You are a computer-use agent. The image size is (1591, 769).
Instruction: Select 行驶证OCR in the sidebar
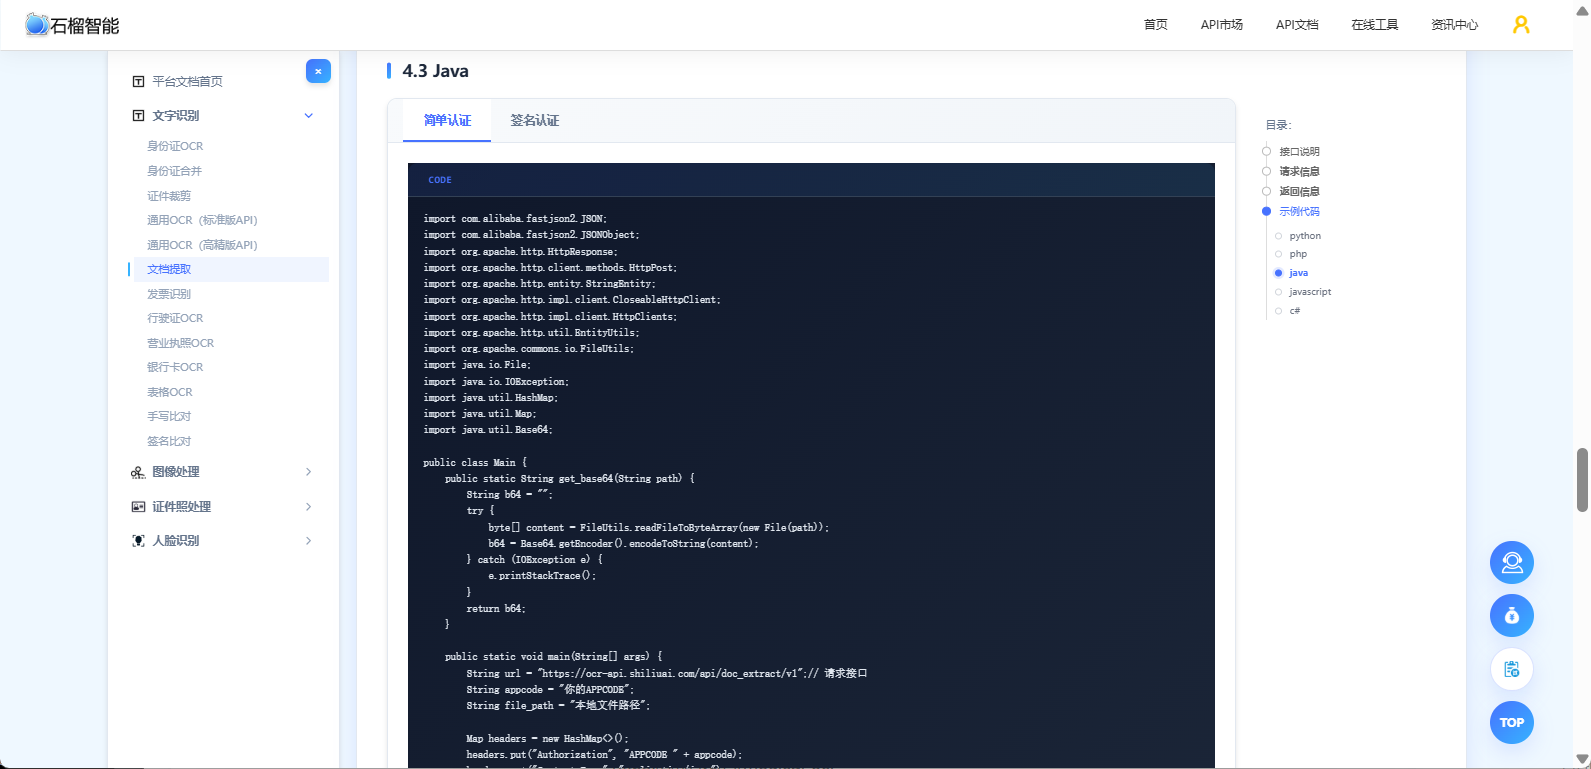click(175, 318)
